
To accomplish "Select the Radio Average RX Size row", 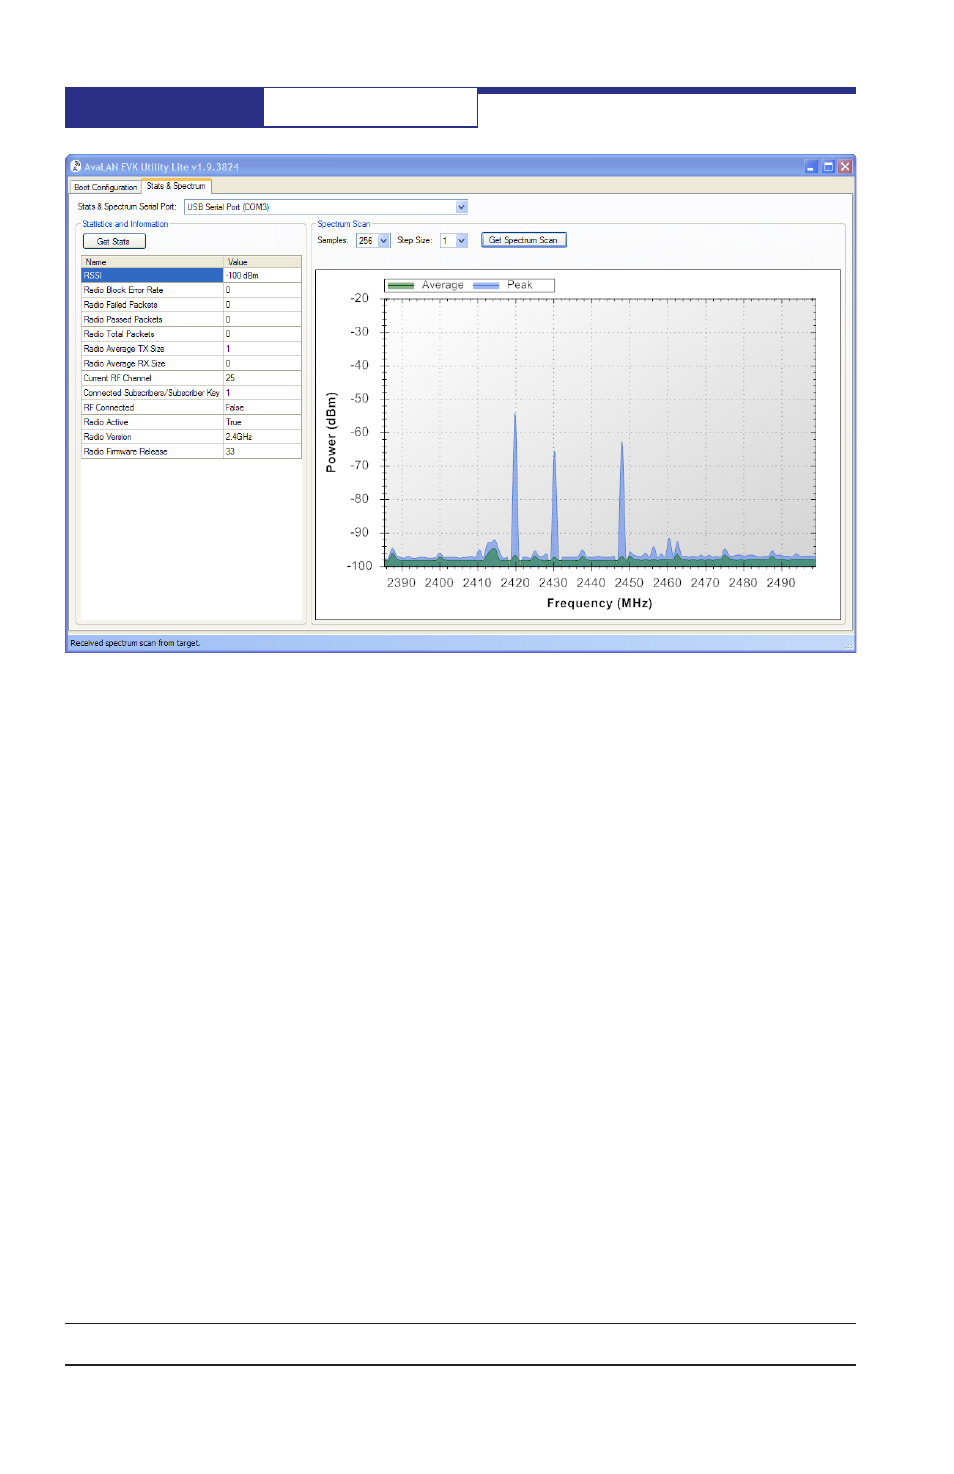I will point(191,363).
